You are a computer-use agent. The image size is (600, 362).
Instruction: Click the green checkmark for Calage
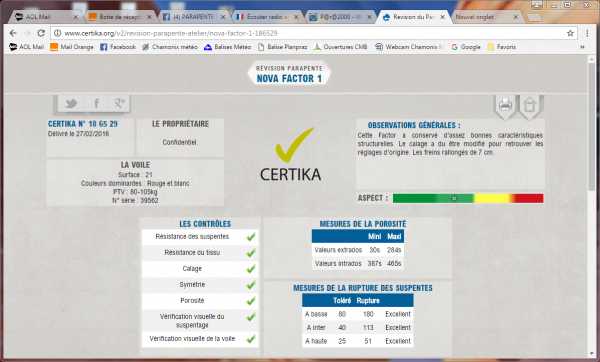[x=251, y=269]
